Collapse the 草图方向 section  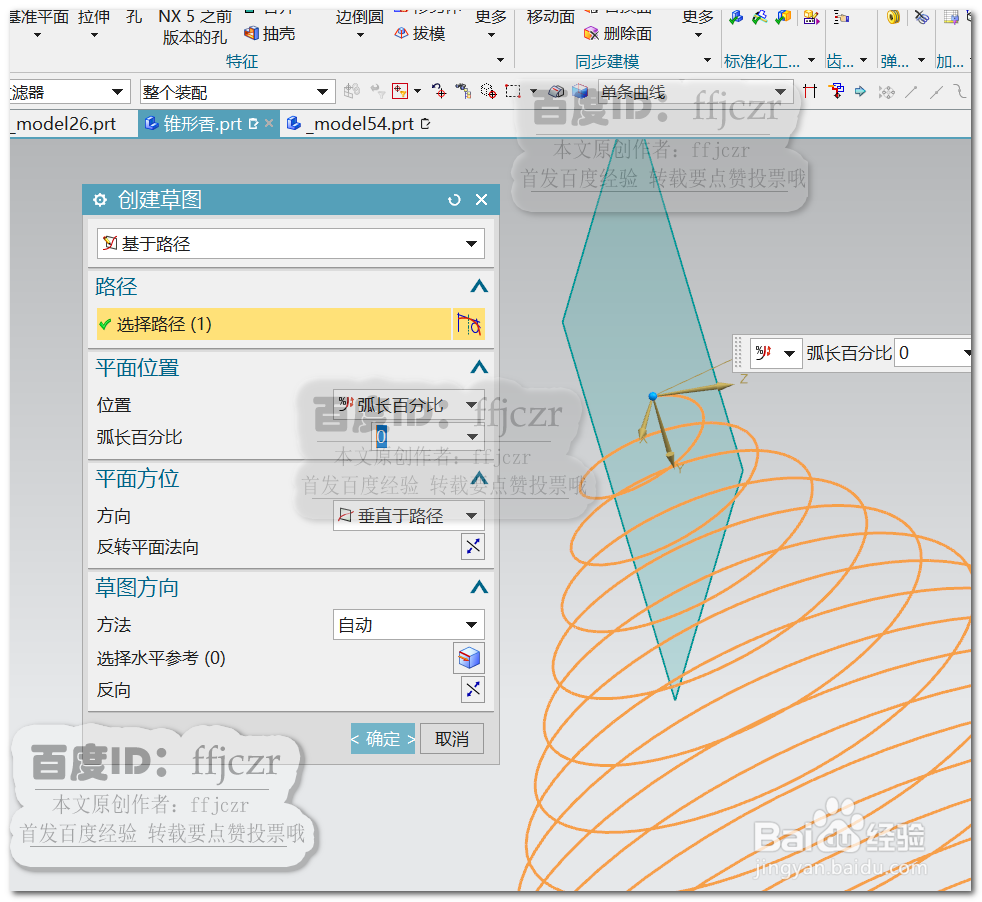[x=478, y=588]
